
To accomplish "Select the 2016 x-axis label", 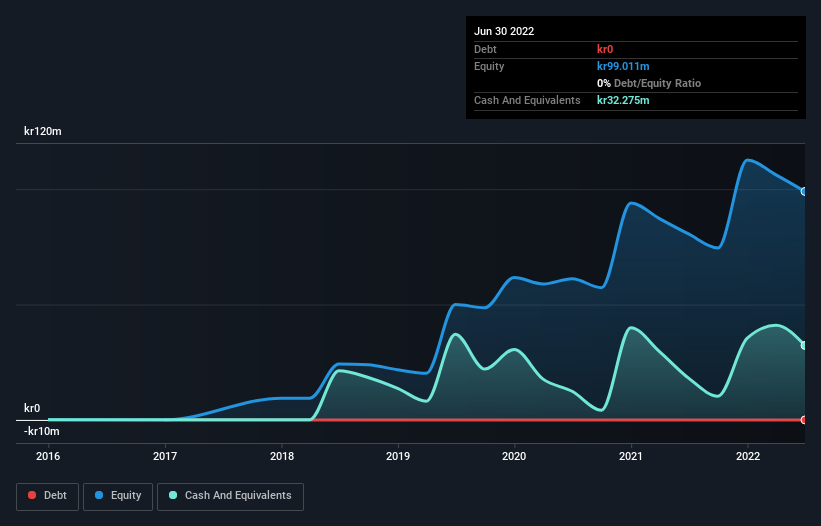I will 48,456.
